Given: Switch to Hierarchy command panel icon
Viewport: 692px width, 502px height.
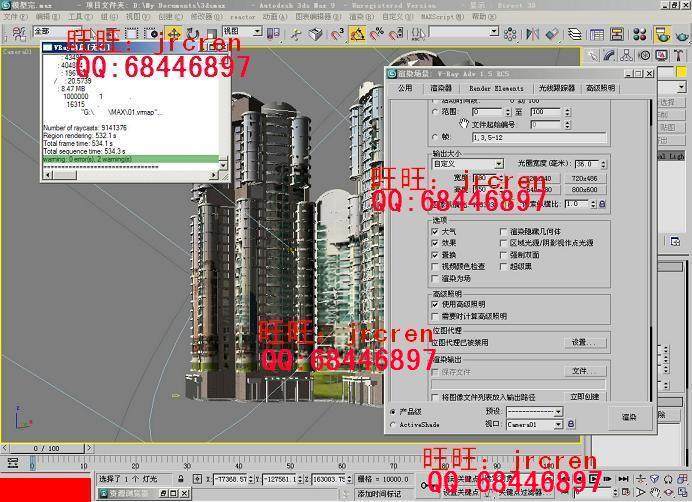Looking at the screenshot, I should tap(626, 55).
